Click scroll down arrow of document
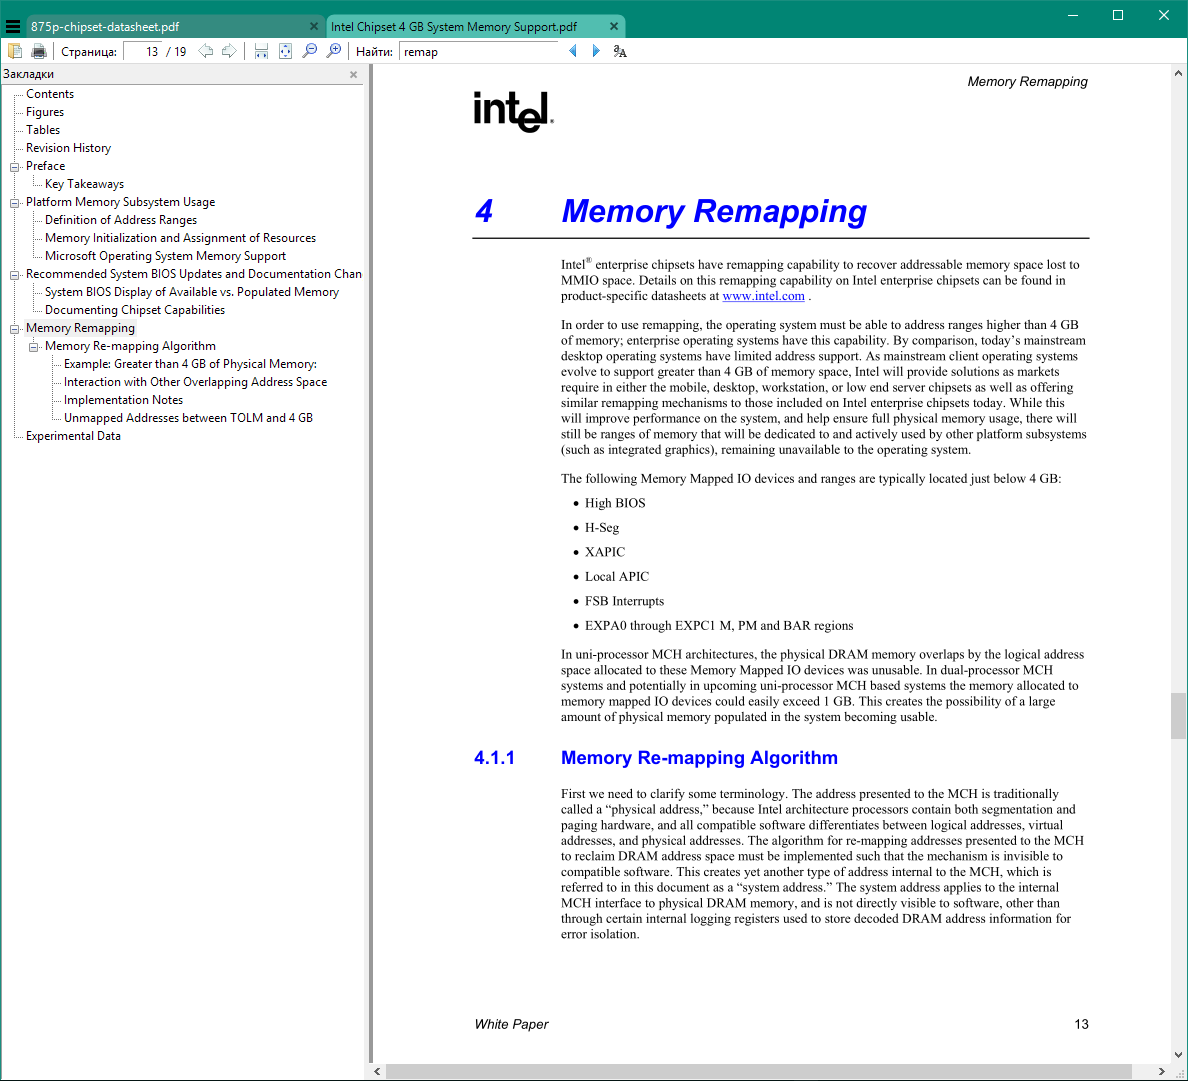Screen dimensions: 1188x1081 (1178, 1055)
